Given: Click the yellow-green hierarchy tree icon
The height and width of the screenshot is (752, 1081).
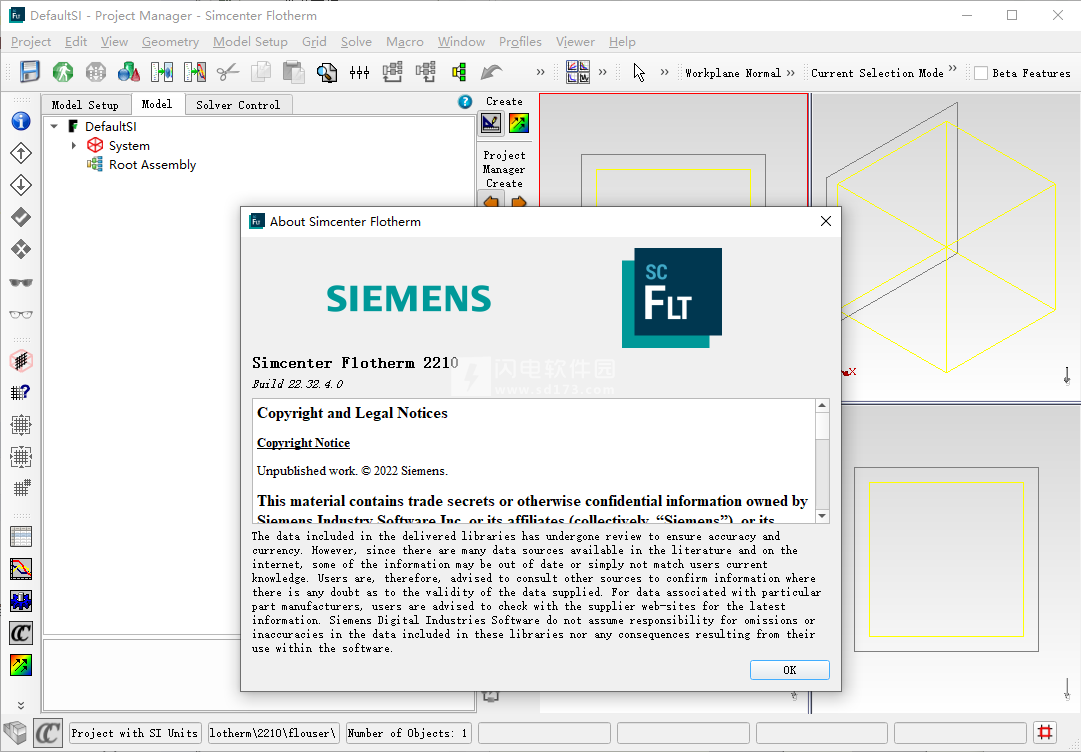Looking at the screenshot, I should coord(458,72).
